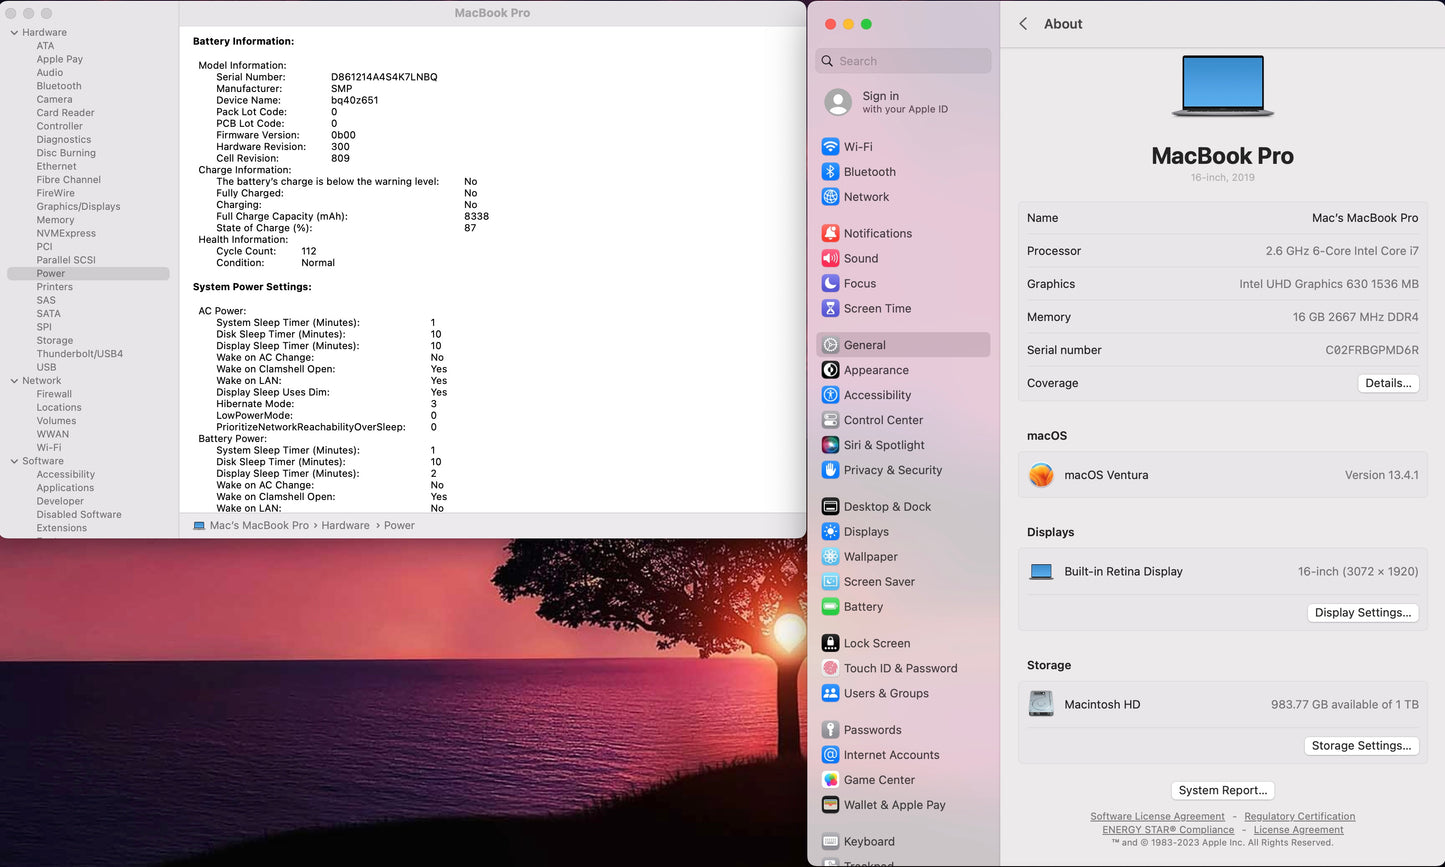This screenshot has width=1445, height=867.
Task: Select the Macintosh HD storage row
Action: (x=1223, y=704)
